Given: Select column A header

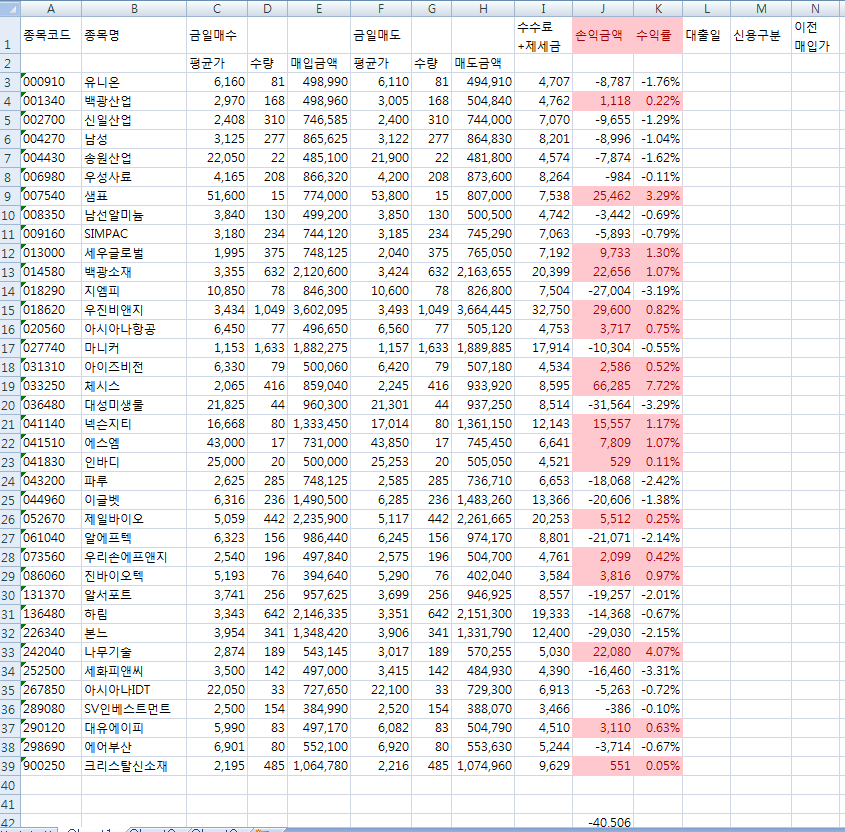Looking at the screenshot, I should [51, 8].
